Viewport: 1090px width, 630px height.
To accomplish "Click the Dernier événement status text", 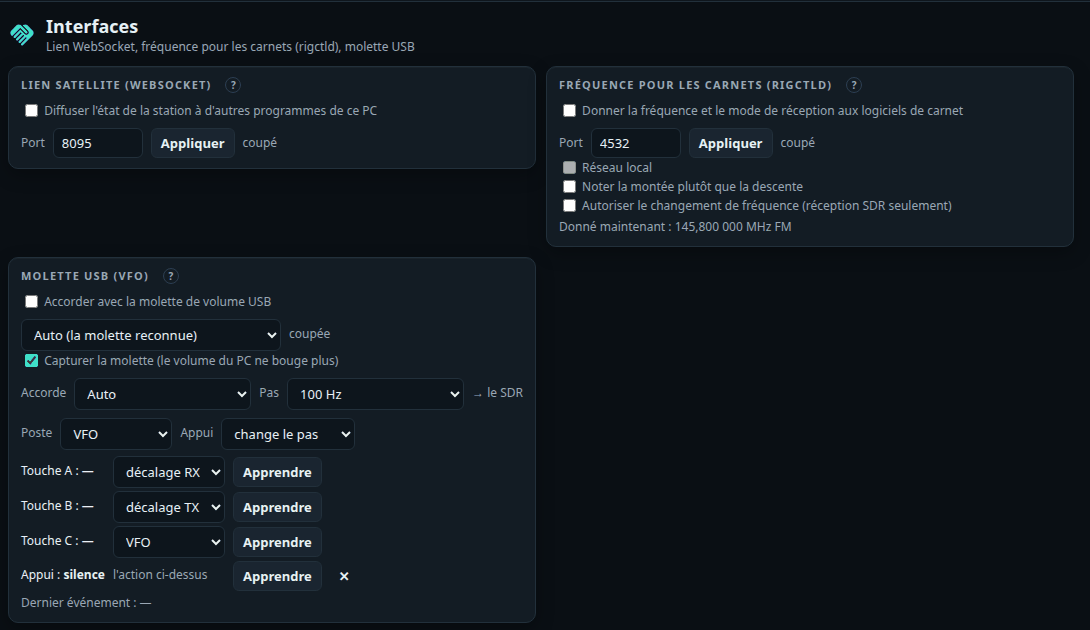I will coord(86,603).
